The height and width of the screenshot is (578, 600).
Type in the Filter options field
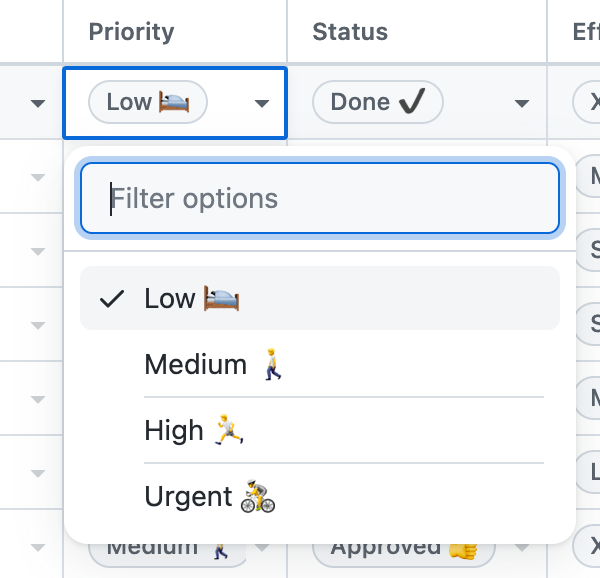pos(320,198)
